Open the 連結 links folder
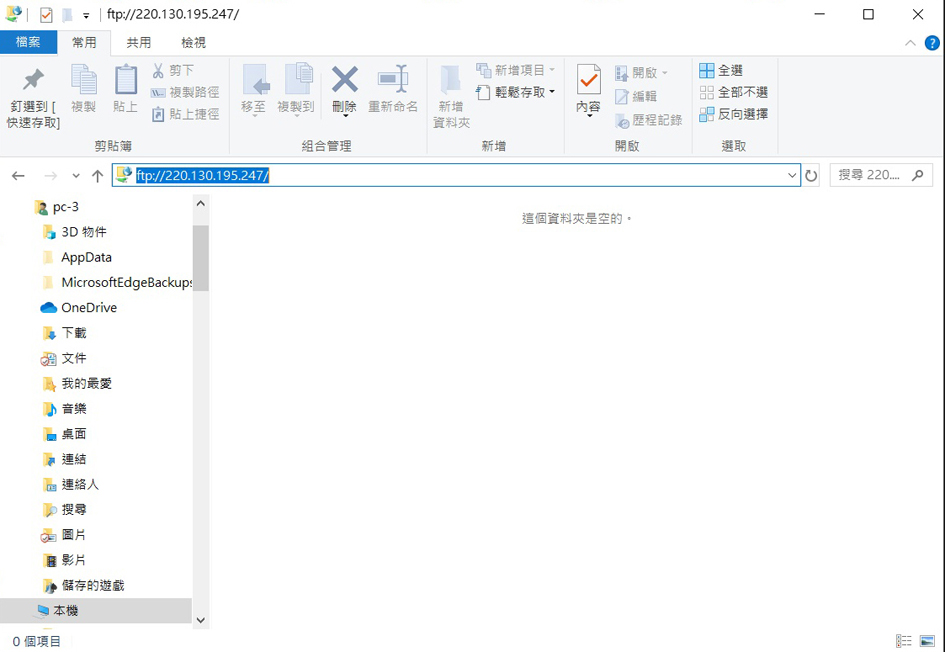945x652 pixels. [65, 459]
